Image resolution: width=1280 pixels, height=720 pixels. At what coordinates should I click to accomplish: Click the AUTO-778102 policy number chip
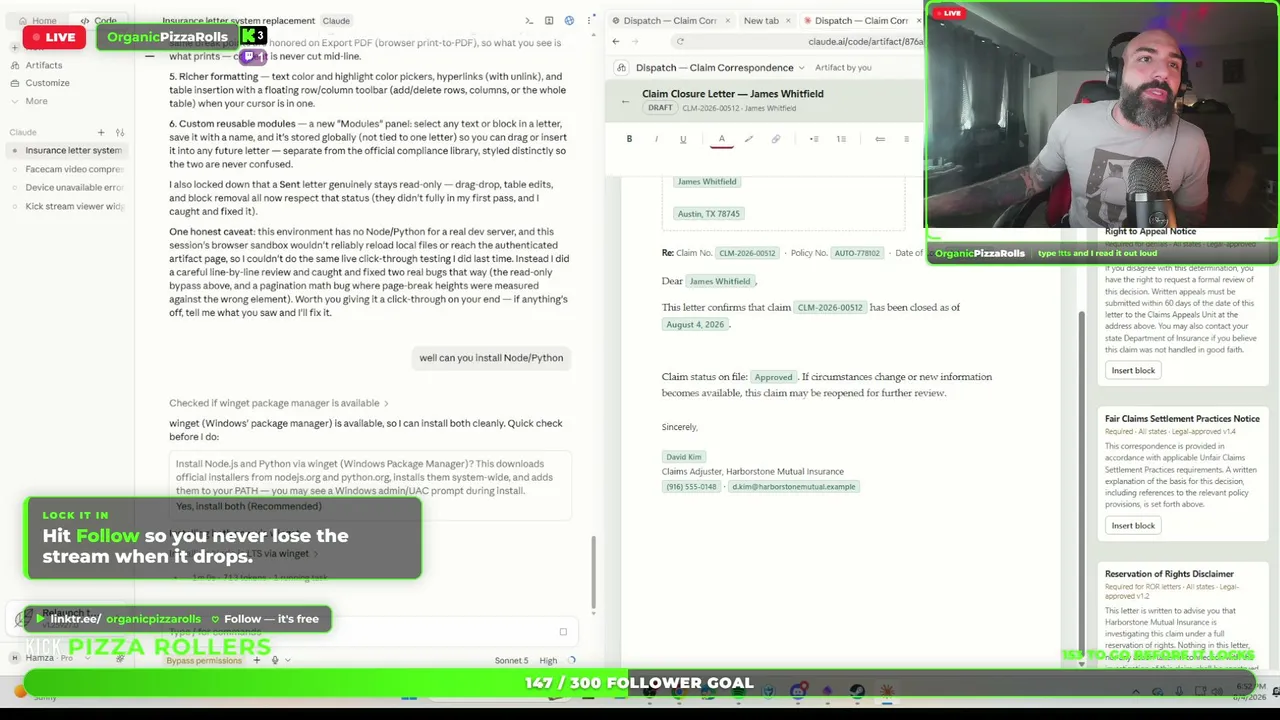pyautogui.click(x=856, y=253)
